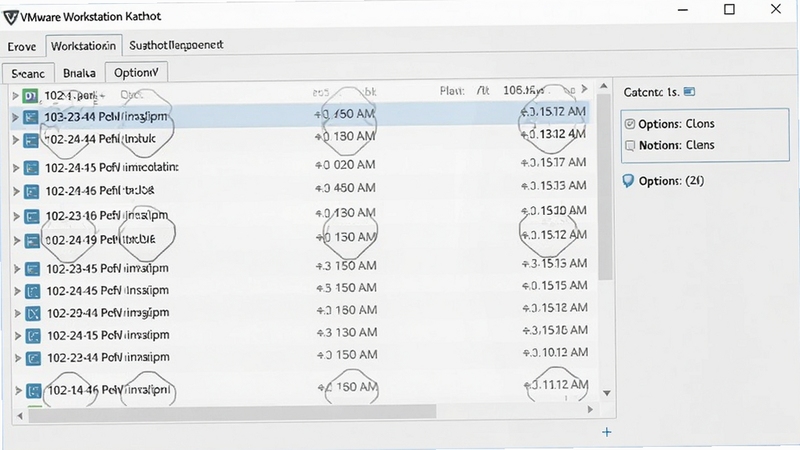Minimize the VMware Workstation window
Viewport: 800px width, 450px height.
coord(683,10)
